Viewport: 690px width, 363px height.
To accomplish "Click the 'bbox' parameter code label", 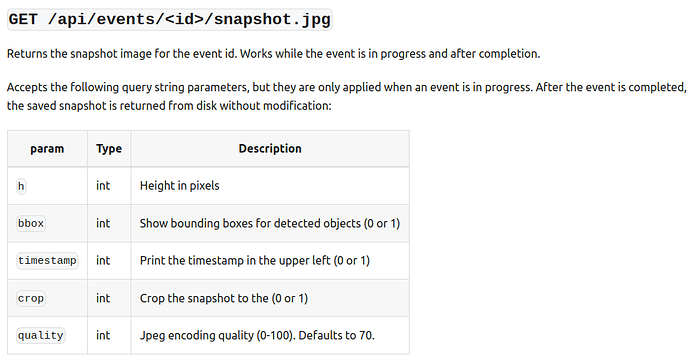I will [31, 224].
